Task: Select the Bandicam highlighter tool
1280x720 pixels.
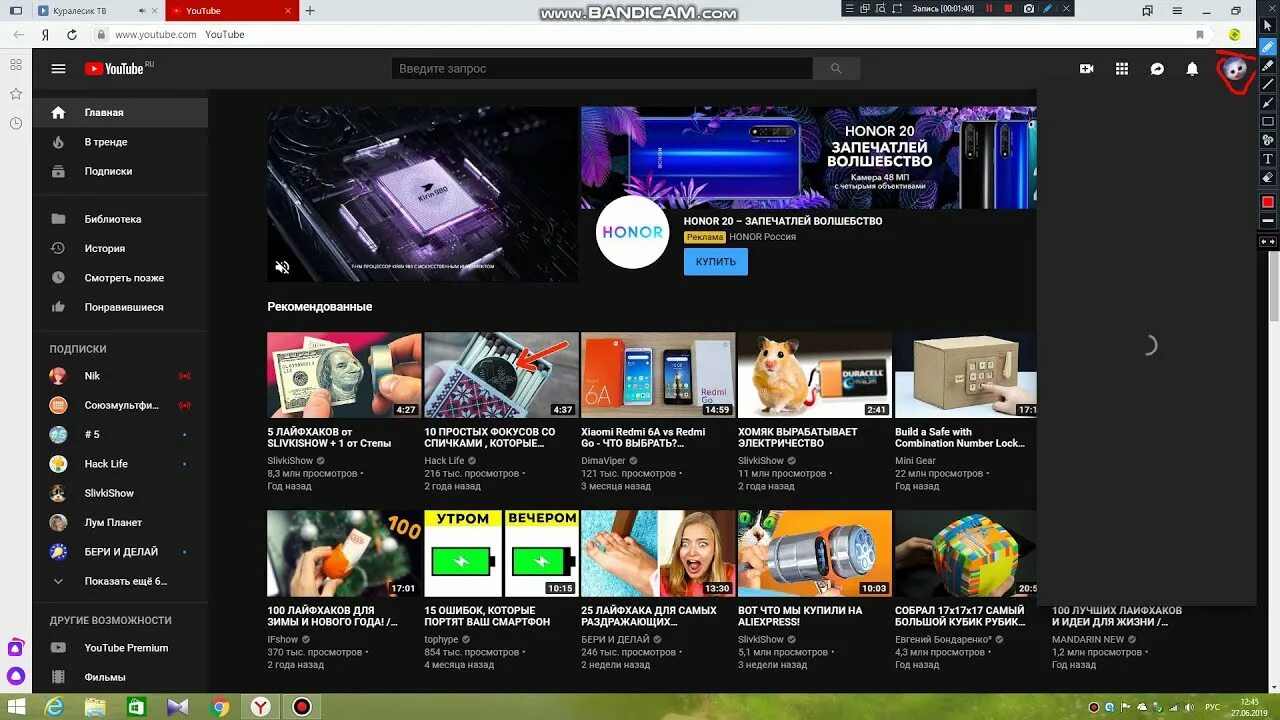Action: 1268,66
